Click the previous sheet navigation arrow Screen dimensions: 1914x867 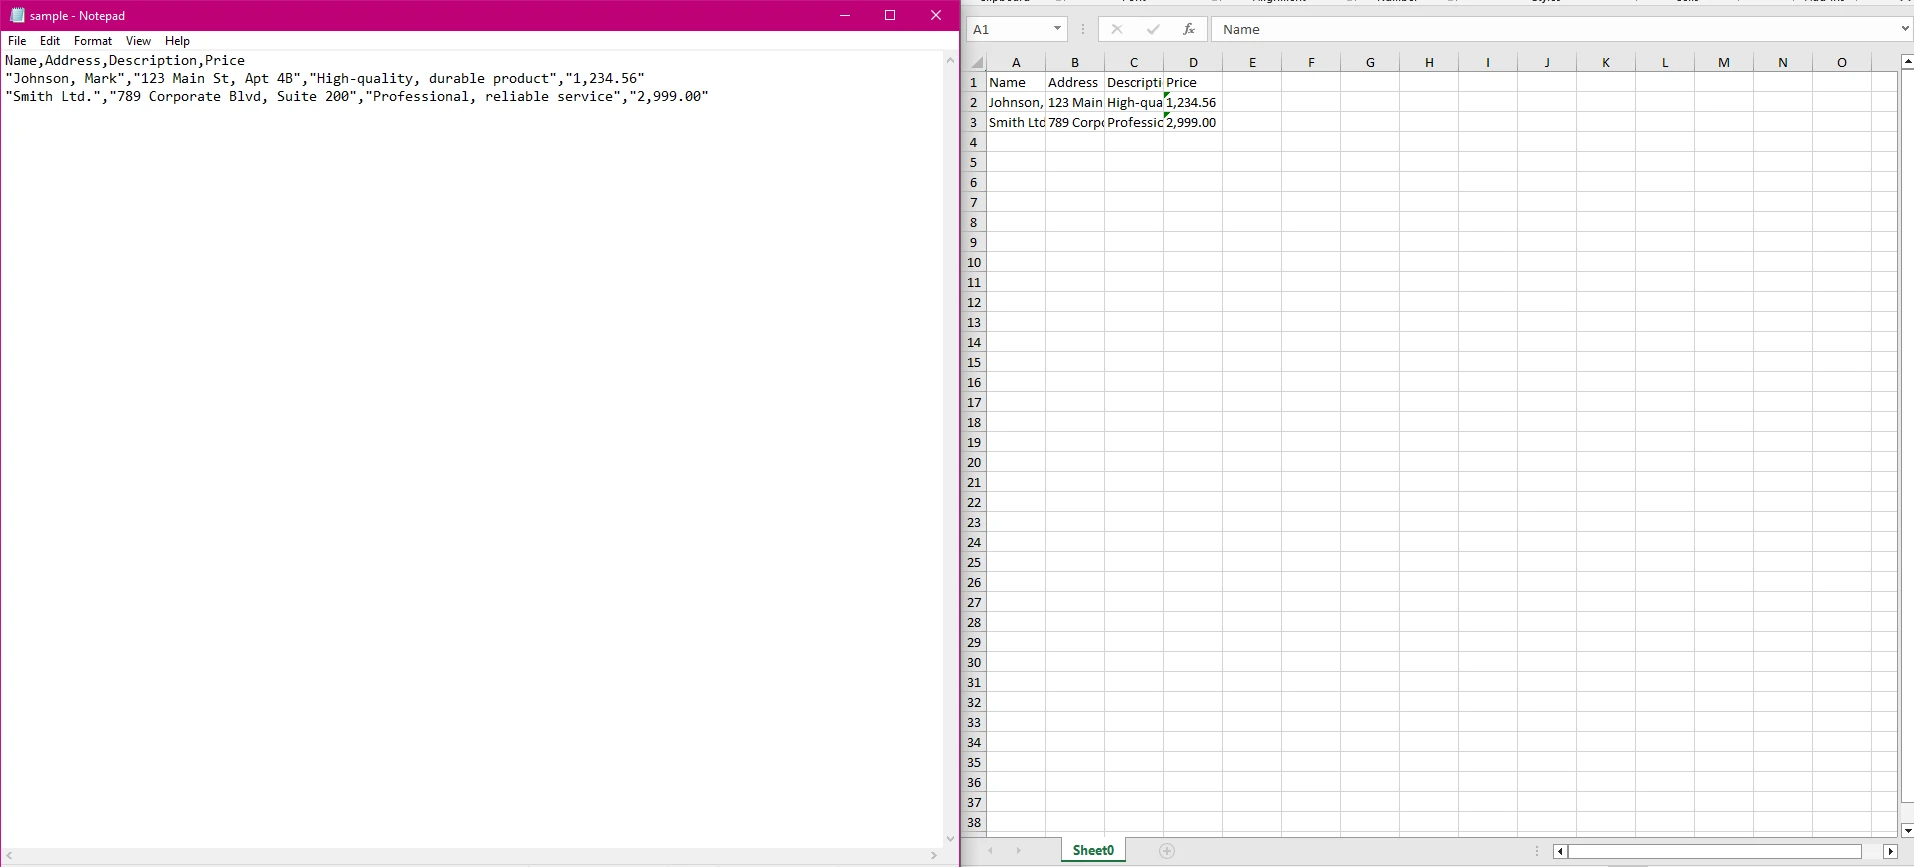pyautogui.click(x=991, y=851)
